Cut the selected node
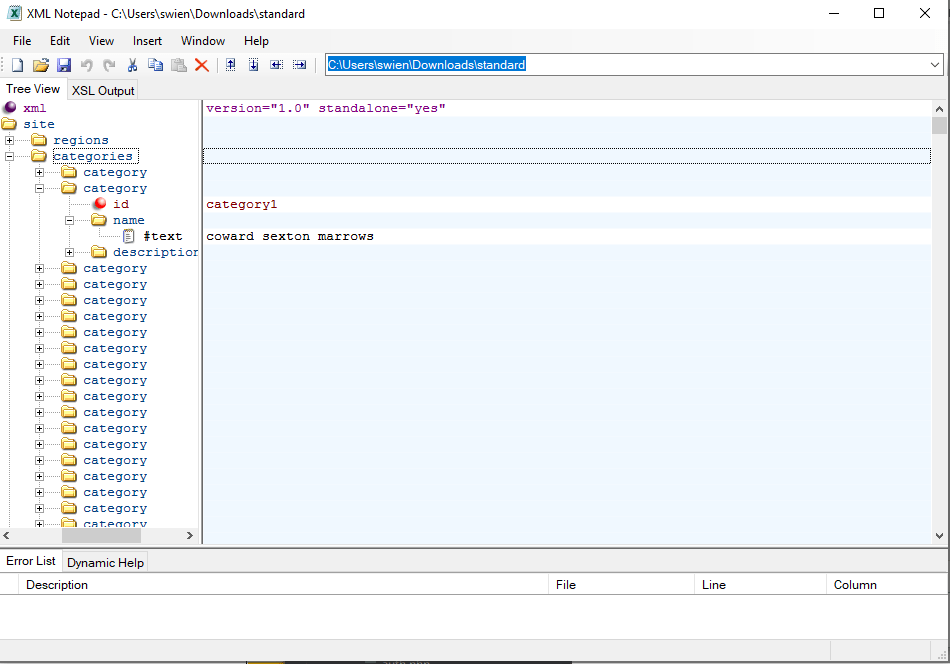The height and width of the screenshot is (664, 950). pos(132,64)
